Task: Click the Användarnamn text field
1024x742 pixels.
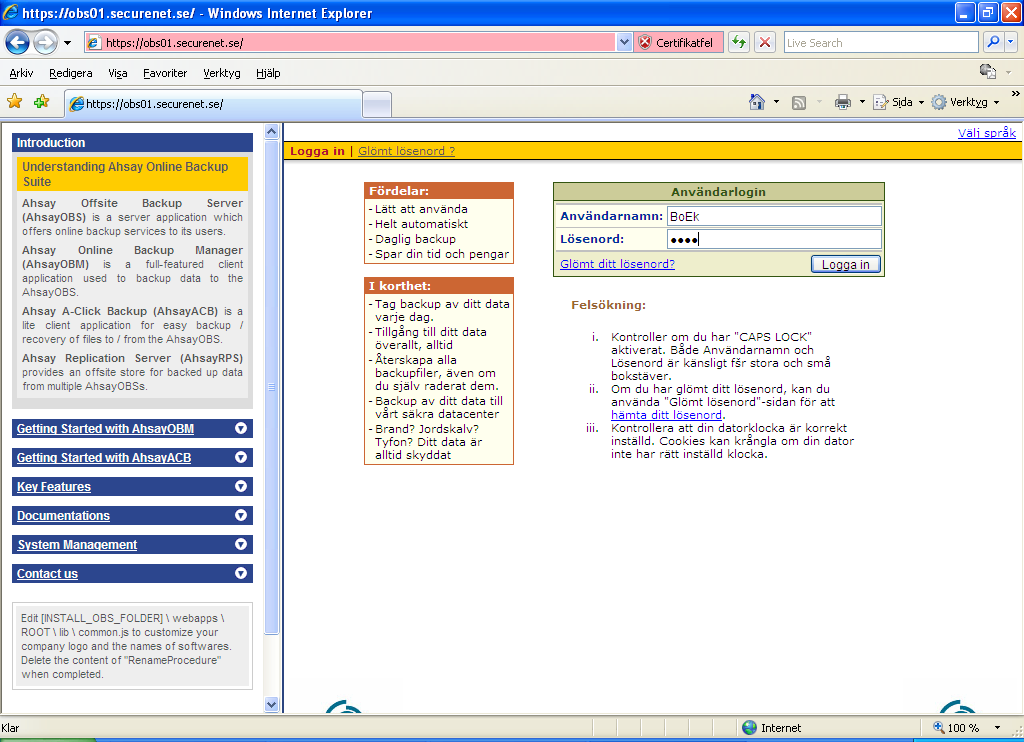Action: 774,216
